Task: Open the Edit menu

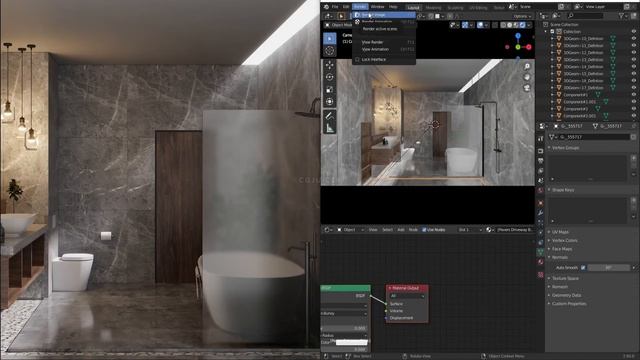Action: tap(346, 7)
